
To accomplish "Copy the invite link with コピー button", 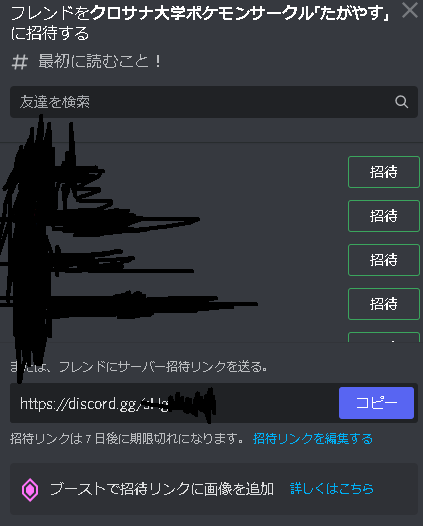I will click(376, 403).
